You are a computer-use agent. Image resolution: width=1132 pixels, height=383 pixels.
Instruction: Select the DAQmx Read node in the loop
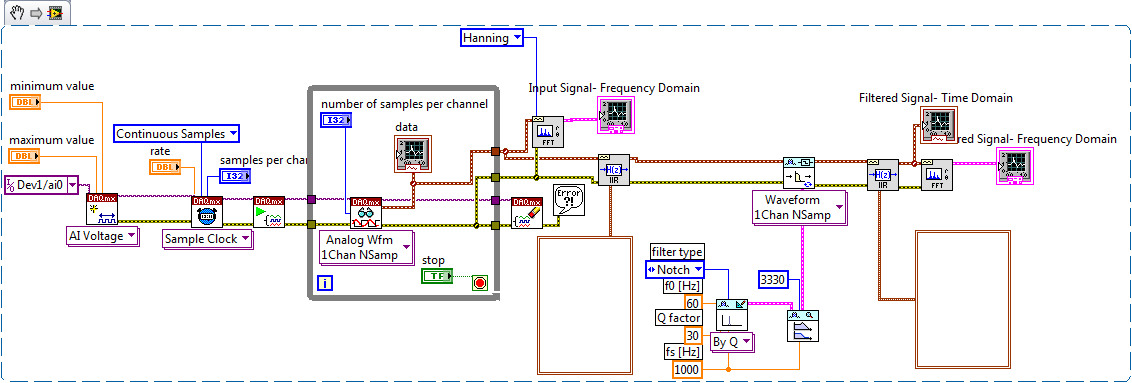[366, 213]
